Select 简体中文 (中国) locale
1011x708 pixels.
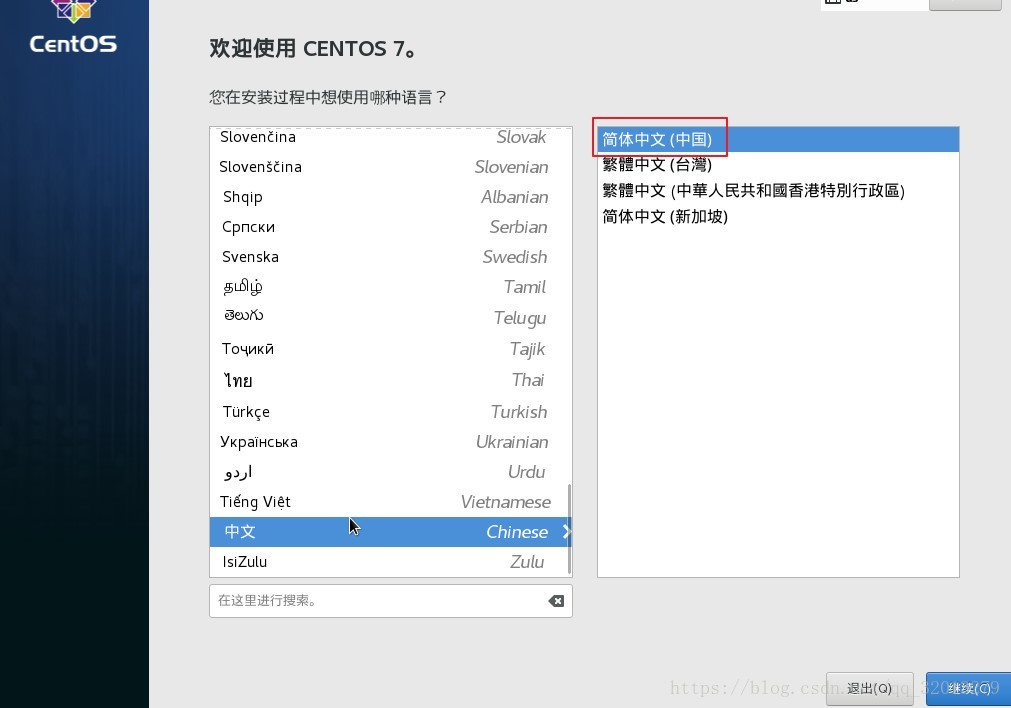[x=778, y=139]
